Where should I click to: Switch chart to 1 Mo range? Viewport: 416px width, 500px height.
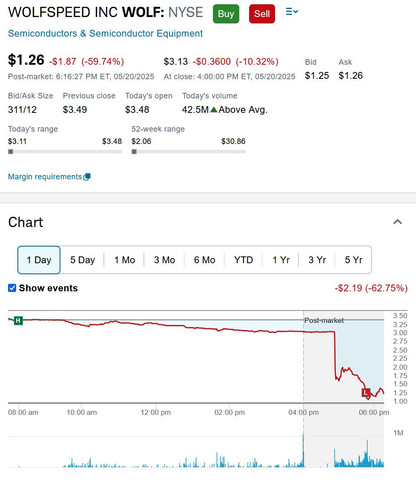[125, 260]
